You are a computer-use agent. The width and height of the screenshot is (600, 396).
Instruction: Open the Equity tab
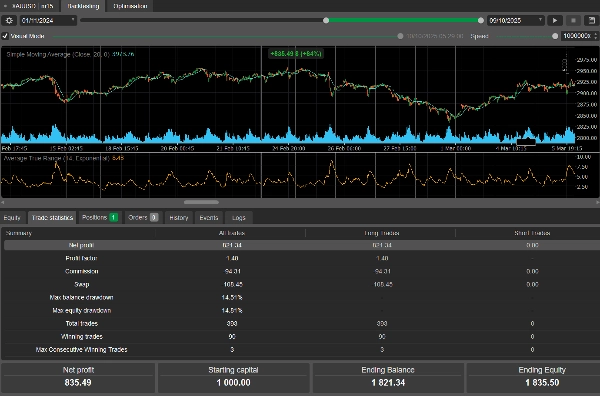(x=12, y=218)
